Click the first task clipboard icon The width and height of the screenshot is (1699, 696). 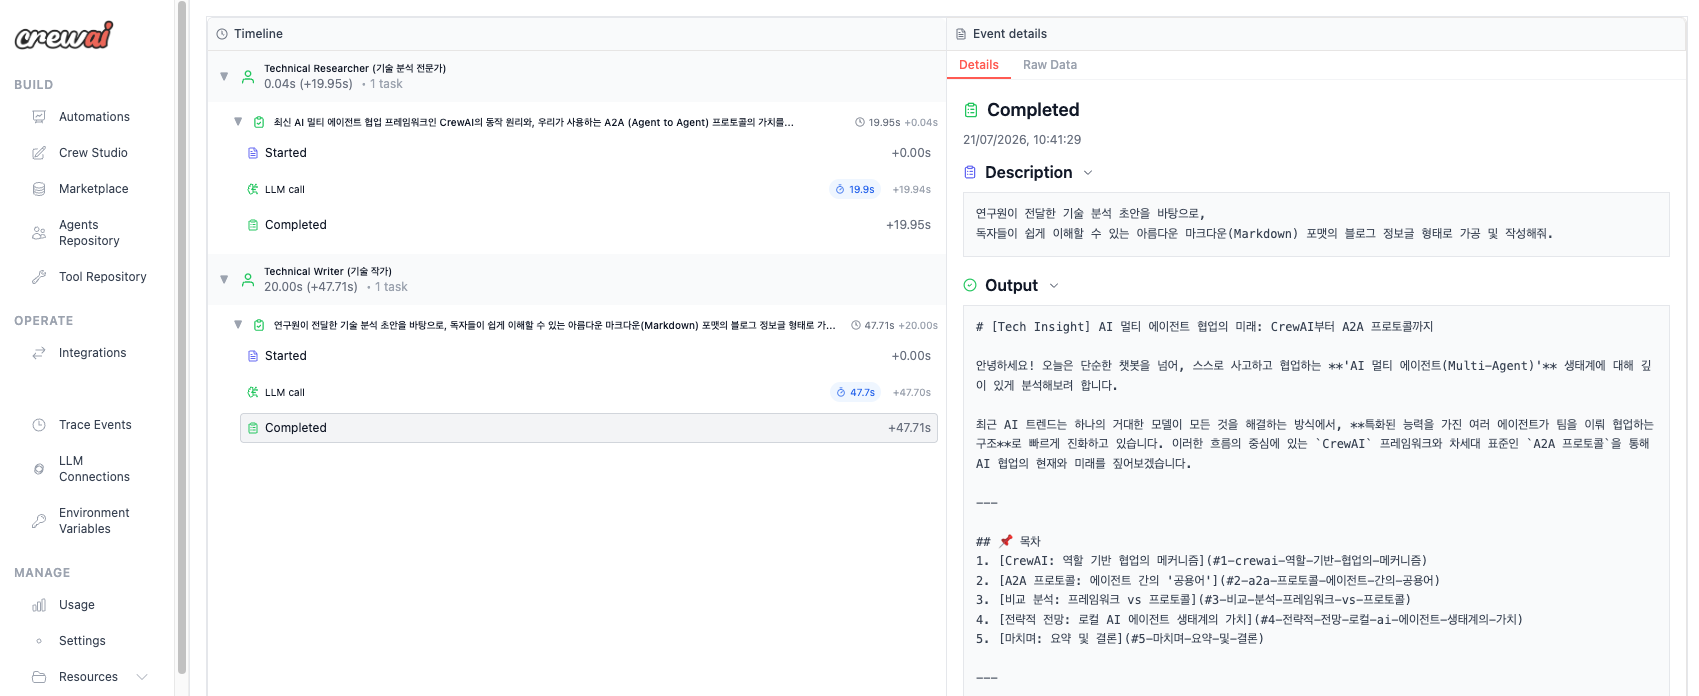(259, 122)
